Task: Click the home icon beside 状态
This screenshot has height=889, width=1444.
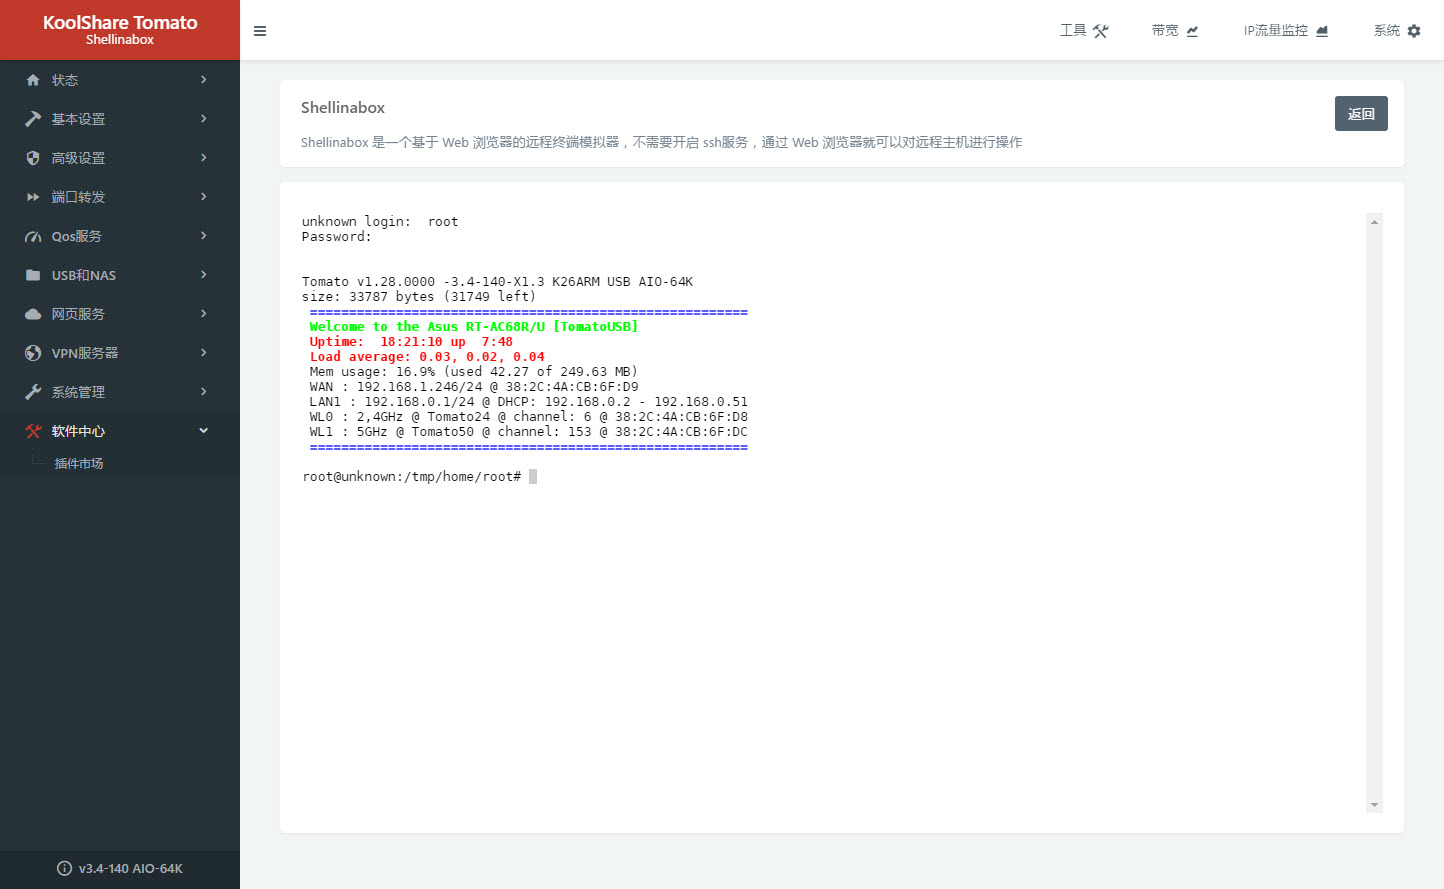Action: (x=33, y=80)
